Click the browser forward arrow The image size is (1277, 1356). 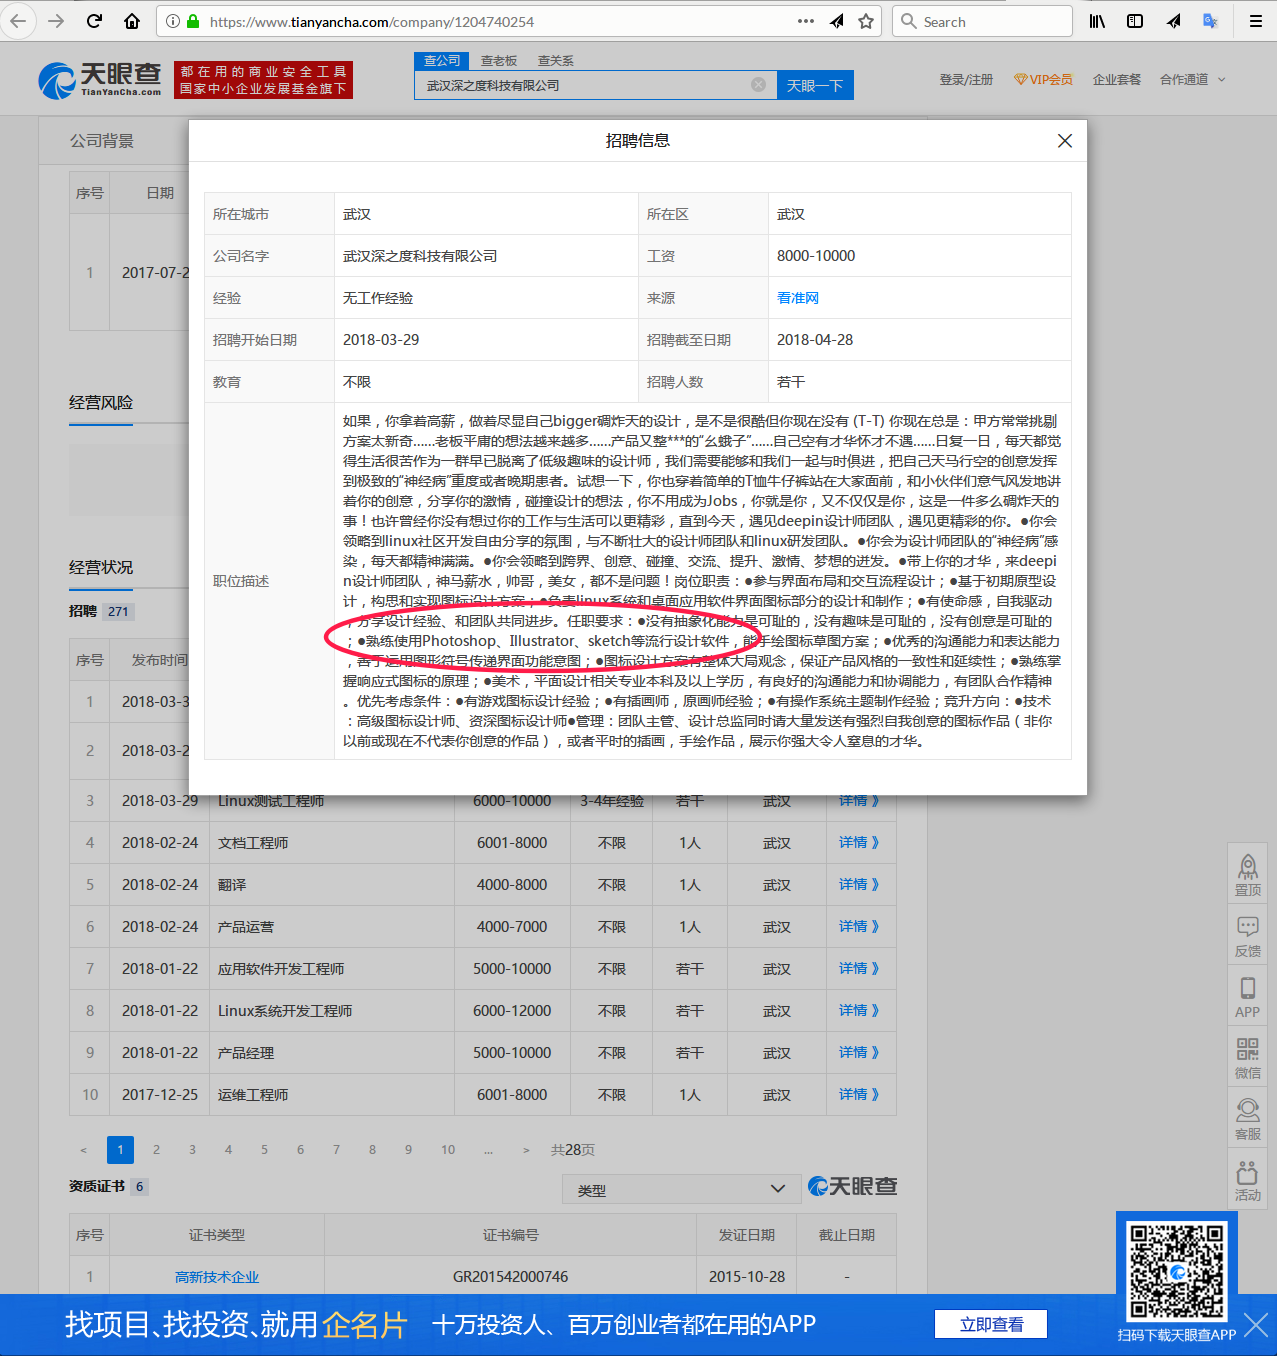(56, 21)
